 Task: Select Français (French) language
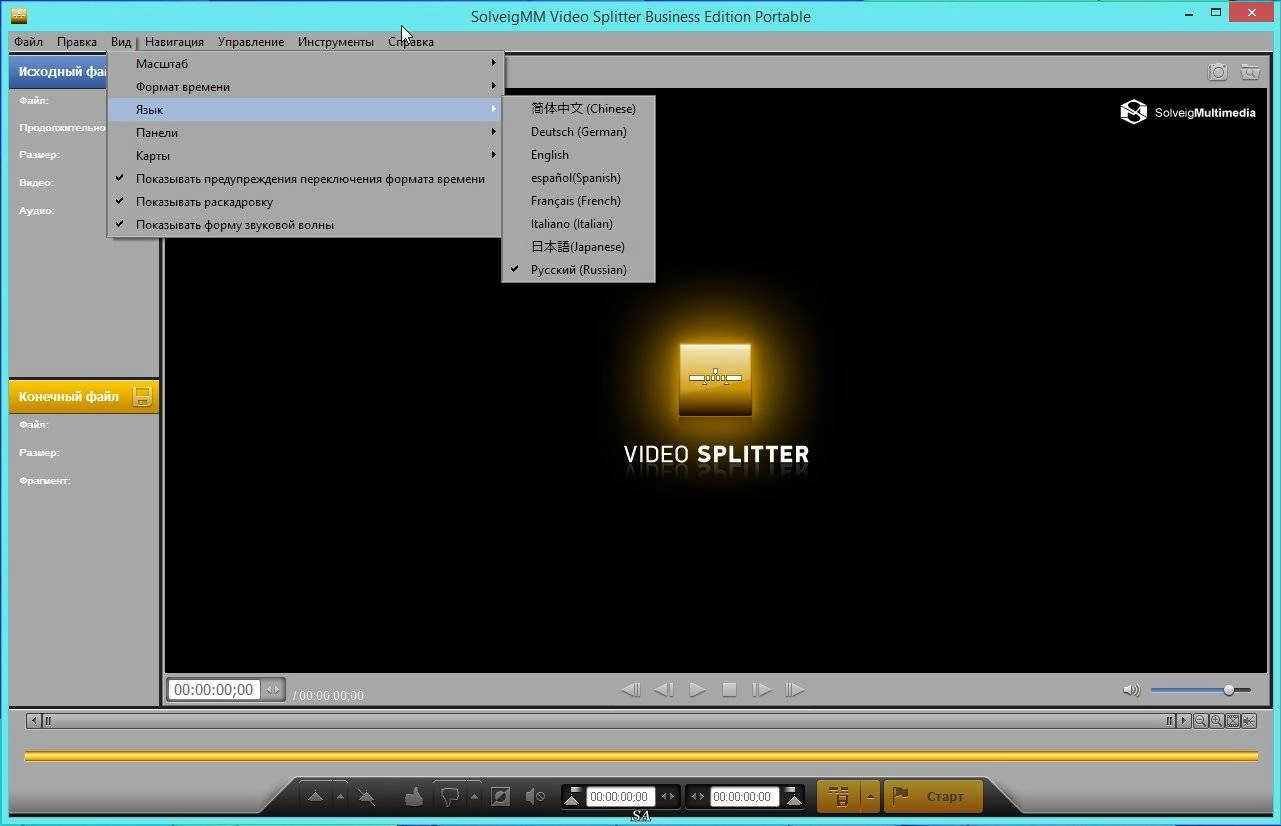pos(578,201)
